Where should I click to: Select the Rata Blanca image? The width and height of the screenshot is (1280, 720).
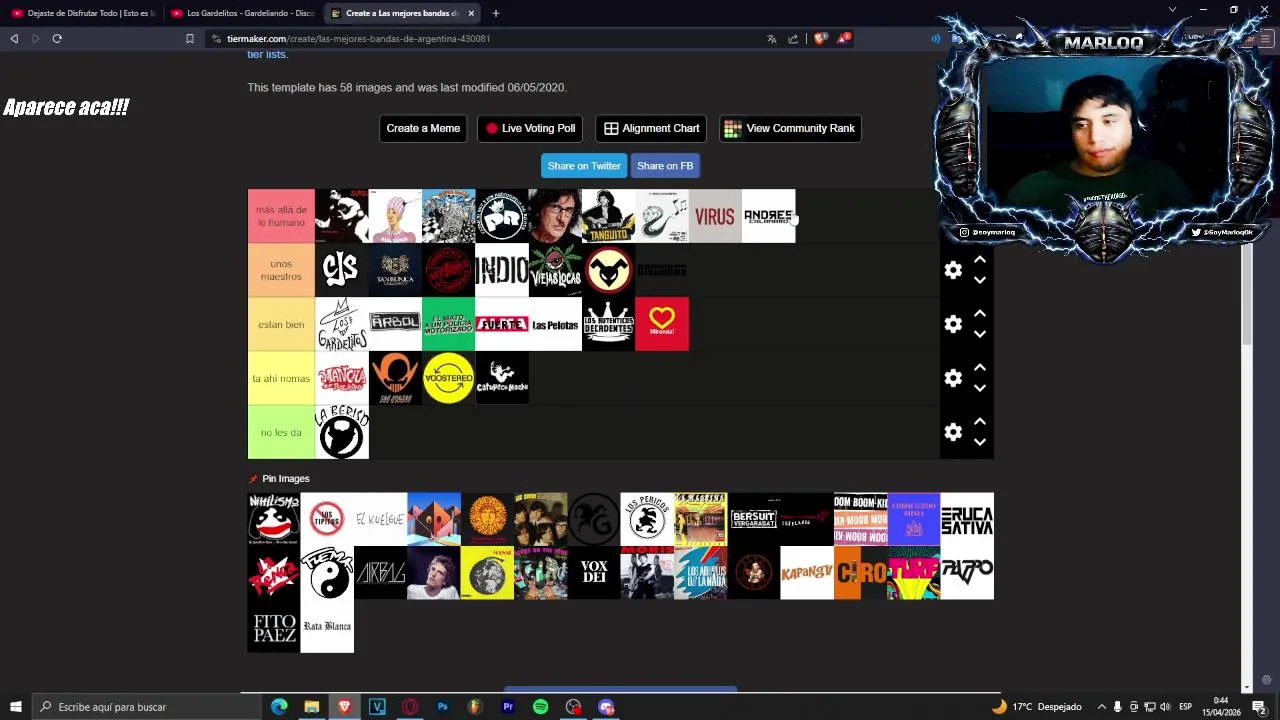327,626
